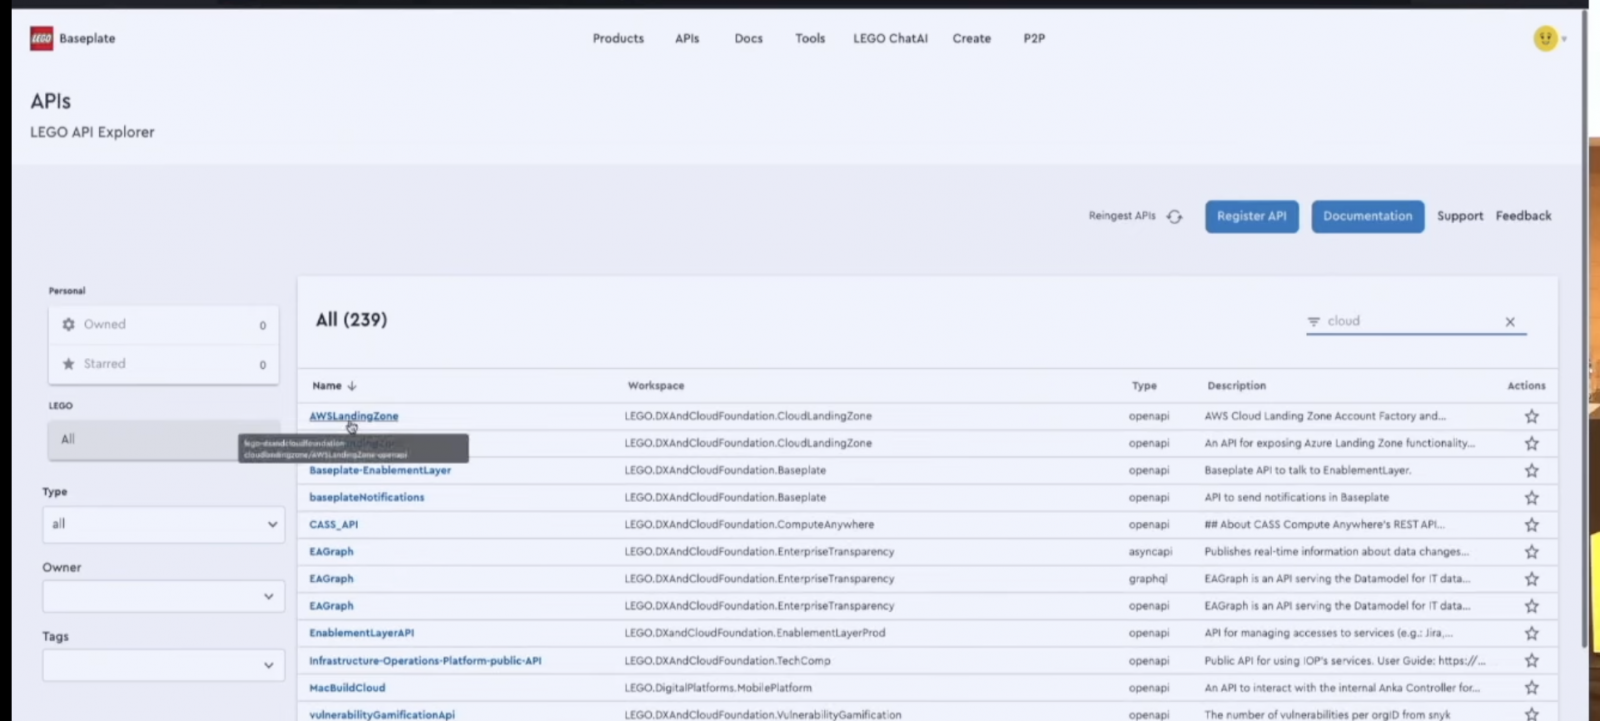The width and height of the screenshot is (1600, 721).
Task: Open the Products menu
Action: [x=618, y=39]
